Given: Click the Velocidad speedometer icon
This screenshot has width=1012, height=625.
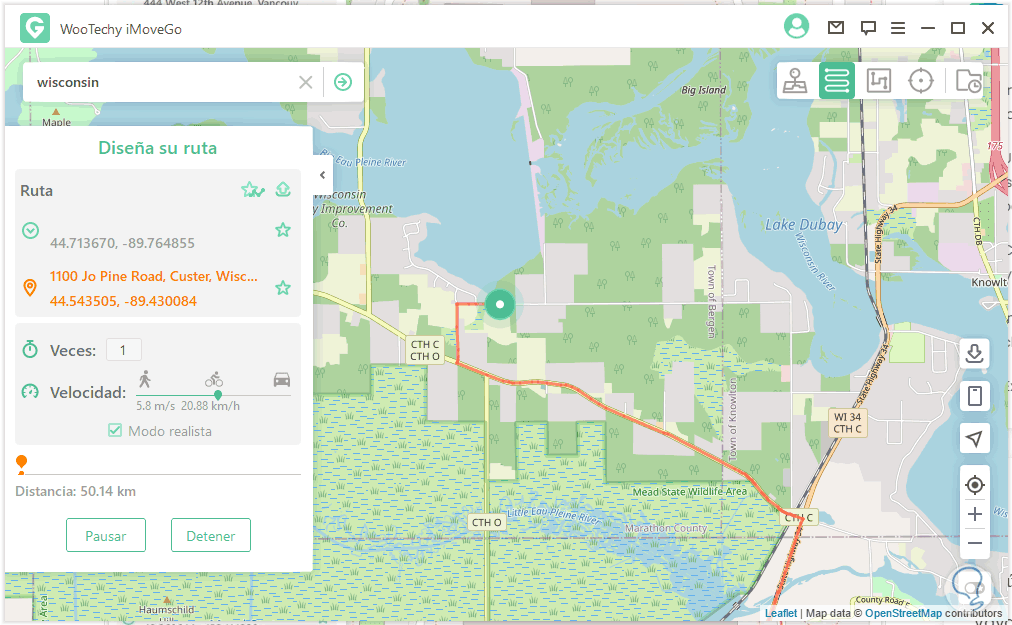Looking at the screenshot, I should [x=30, y=391].
